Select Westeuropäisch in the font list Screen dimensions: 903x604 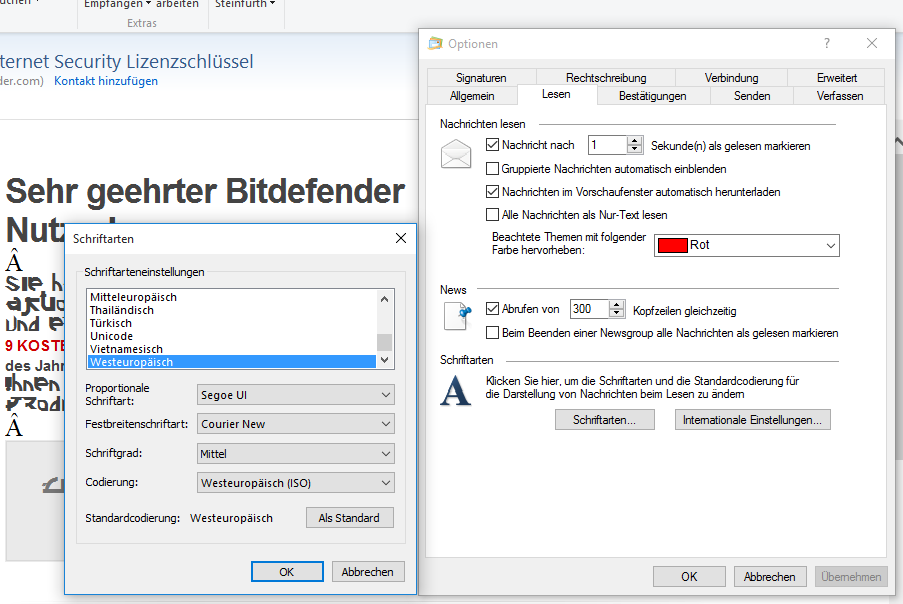tap(232, 362)
